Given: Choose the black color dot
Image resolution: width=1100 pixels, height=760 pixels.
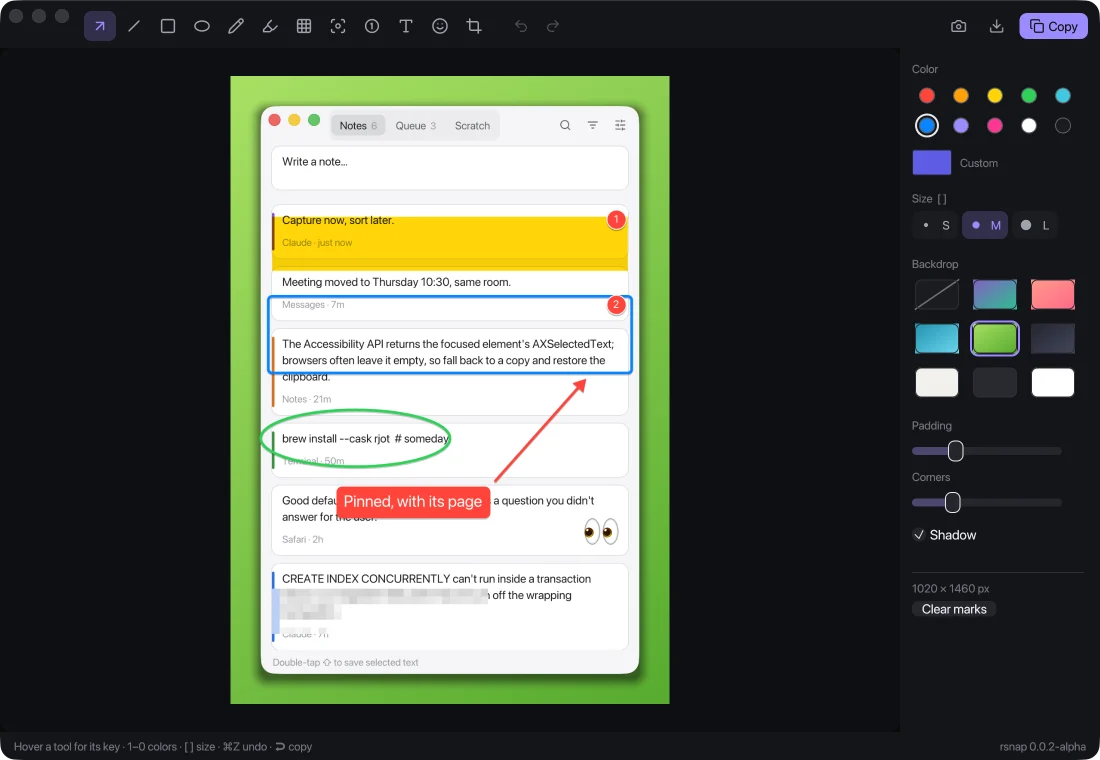Looking at the screenshot, I should 1063,126.
